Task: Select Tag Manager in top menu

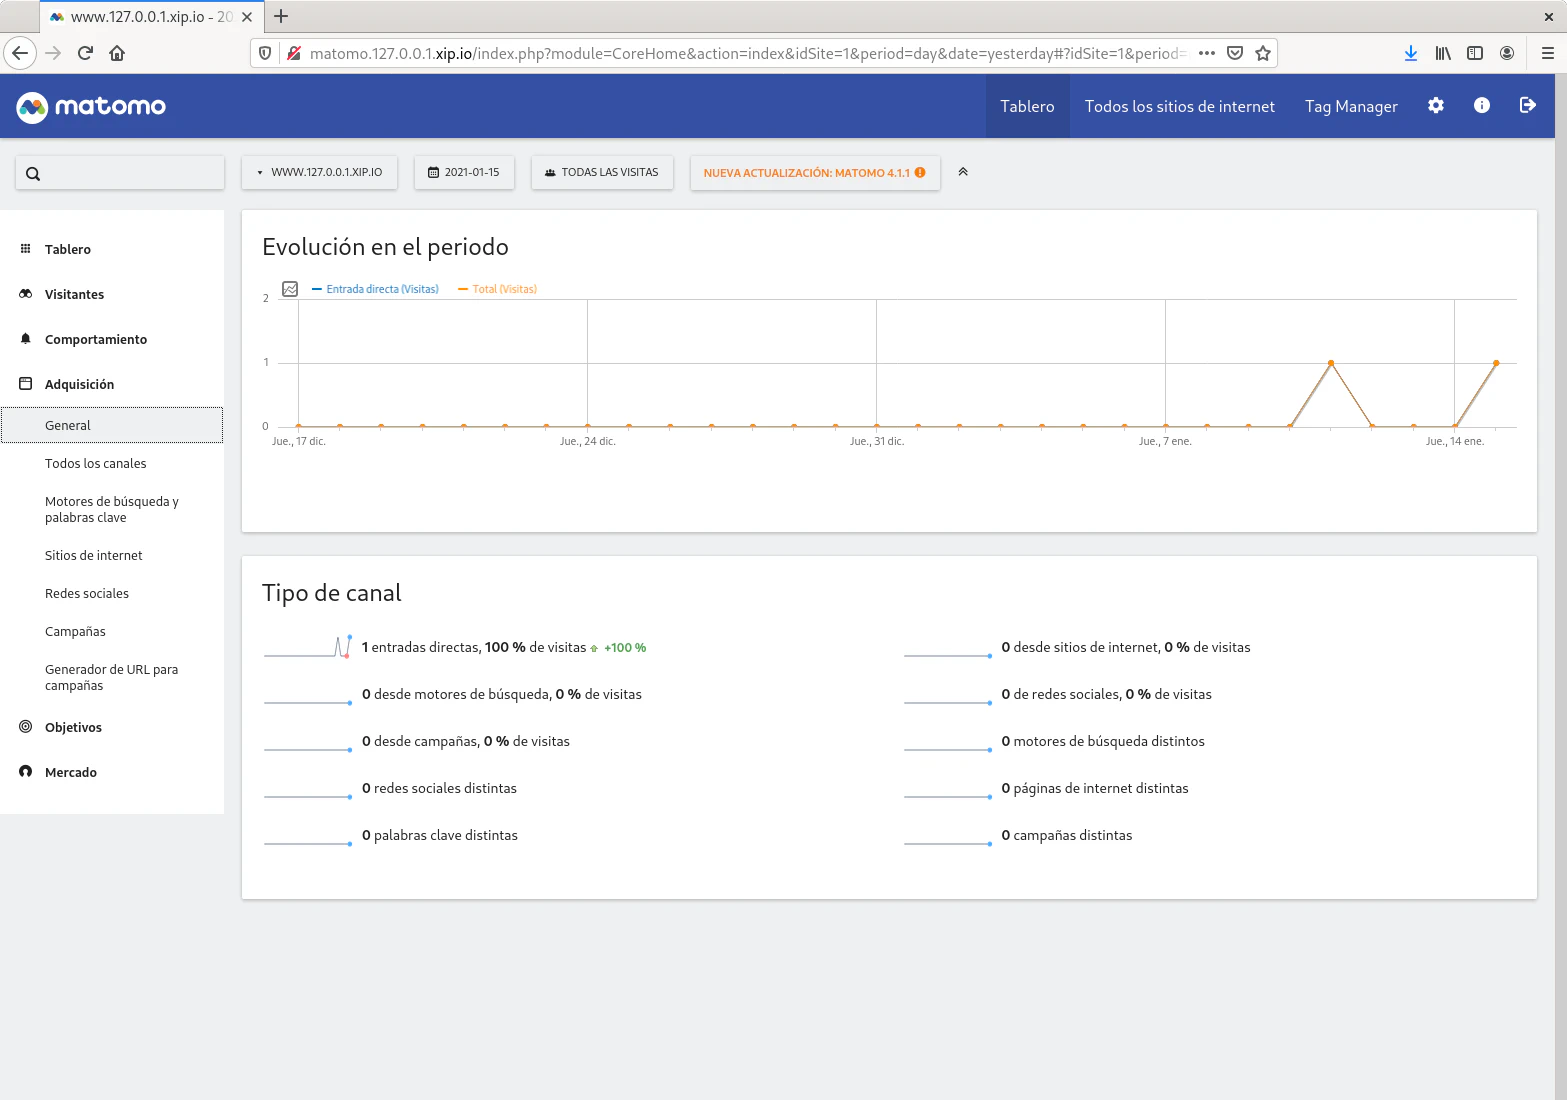Action: pos(1351,106)
